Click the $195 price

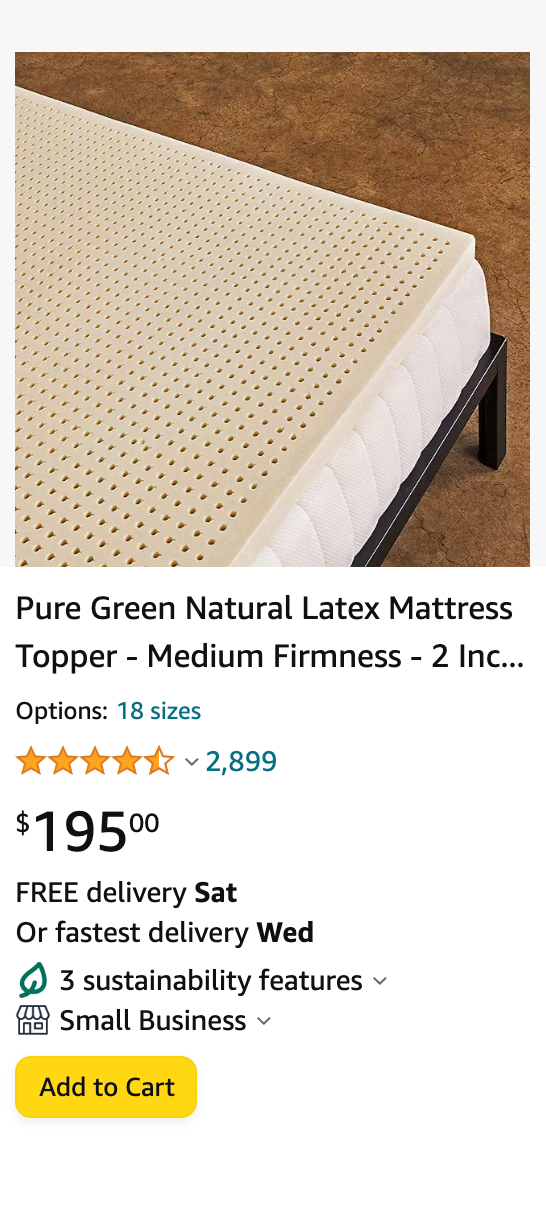[88, 832]
